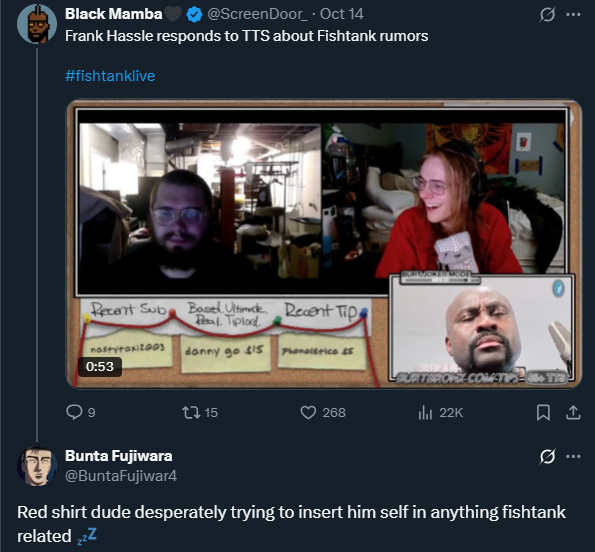The width and height of the screenshot is (595, 552).
Task: Like the Frank Hassle tweet
Action: tap(308, 412)
